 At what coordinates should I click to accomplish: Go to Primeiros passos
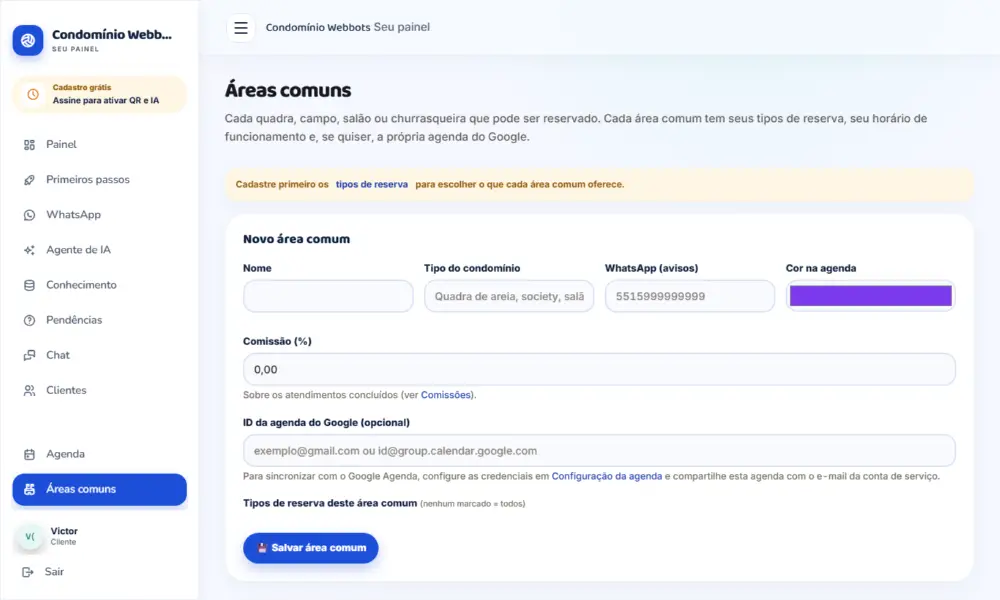(x=99, y=180)
